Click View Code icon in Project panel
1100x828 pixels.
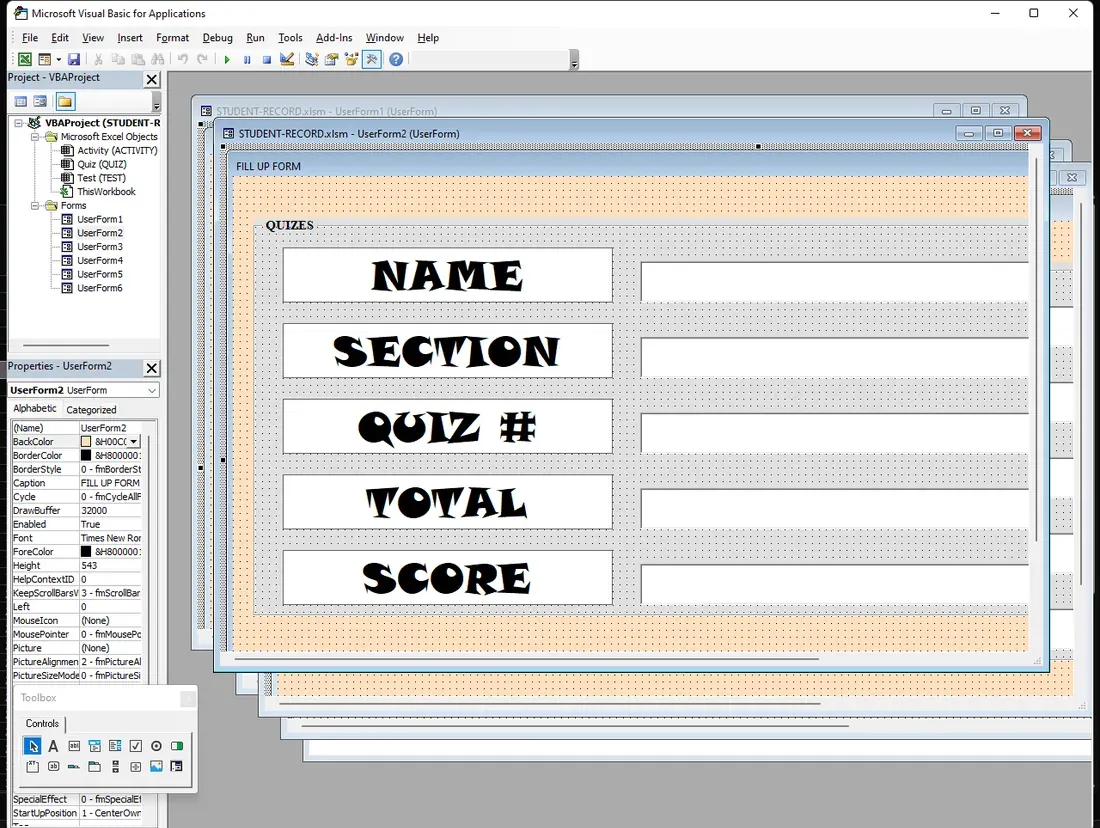[x=21, y=102]
